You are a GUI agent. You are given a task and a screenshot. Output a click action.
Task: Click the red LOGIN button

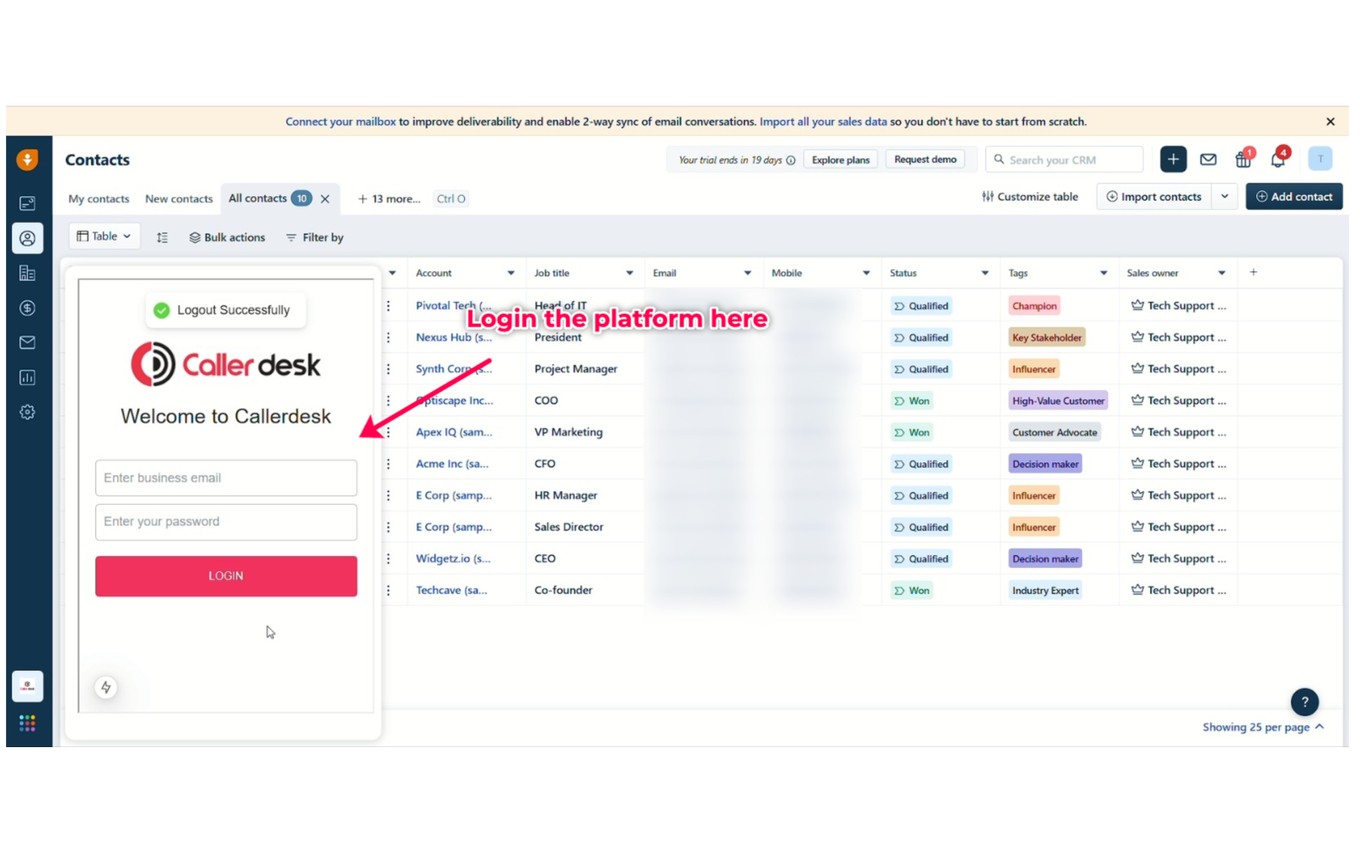click(226, 576)
